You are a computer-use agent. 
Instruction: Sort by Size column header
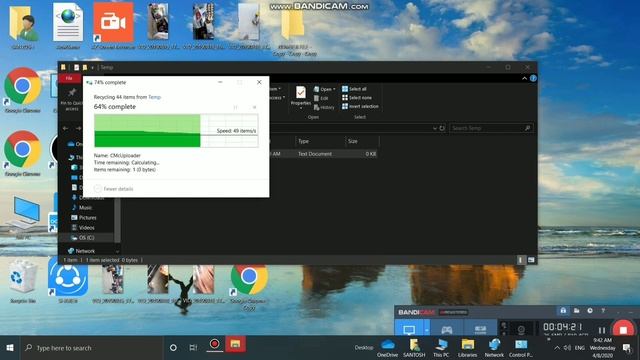click(362, 141)
